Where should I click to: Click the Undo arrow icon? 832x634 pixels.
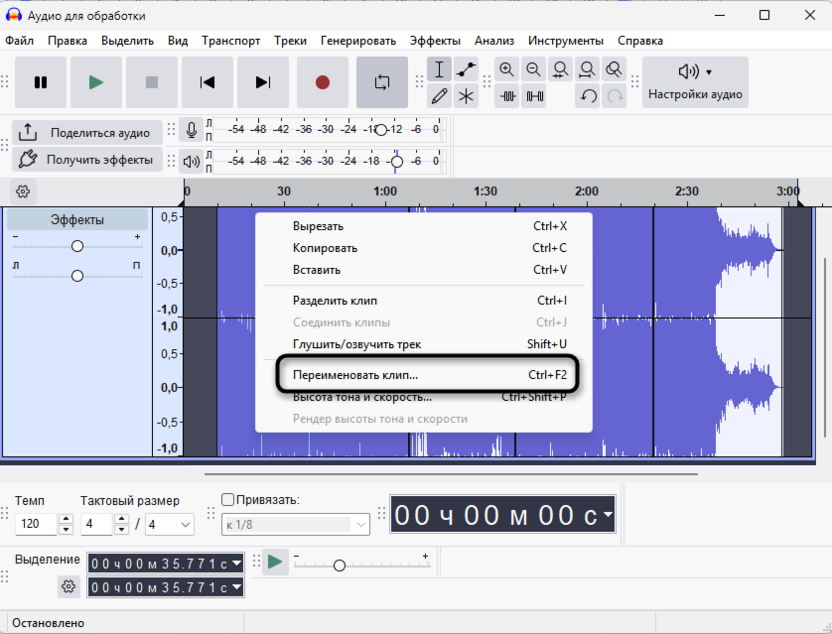(x=588, y=96)
